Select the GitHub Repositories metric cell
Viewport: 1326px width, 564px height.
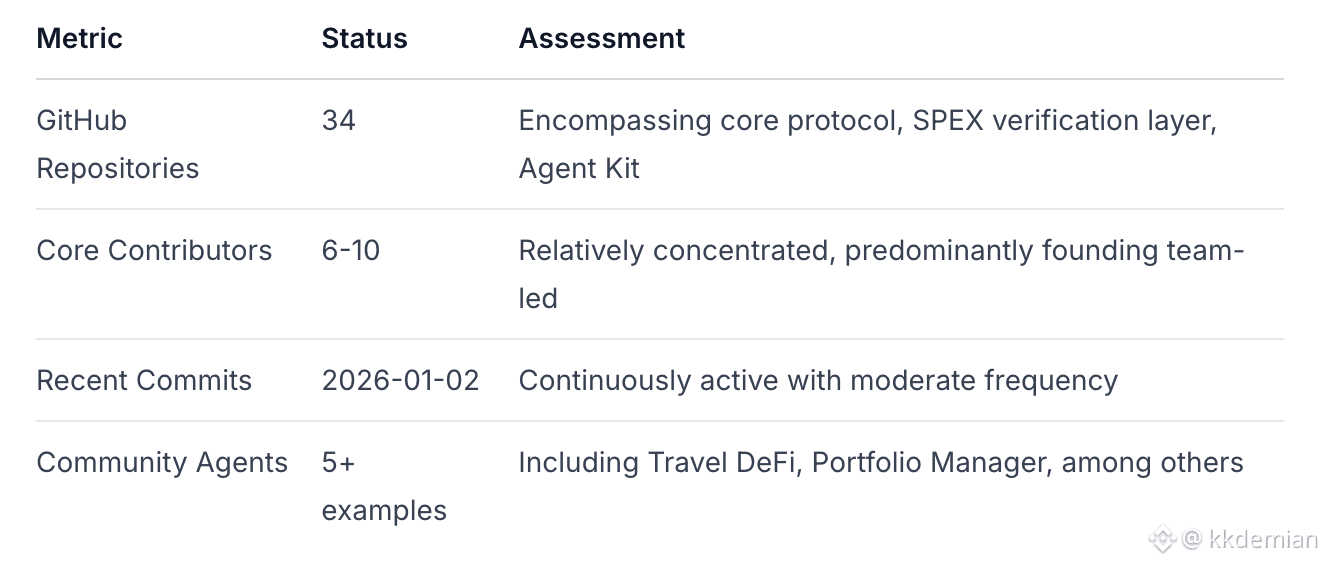point(117,144)
